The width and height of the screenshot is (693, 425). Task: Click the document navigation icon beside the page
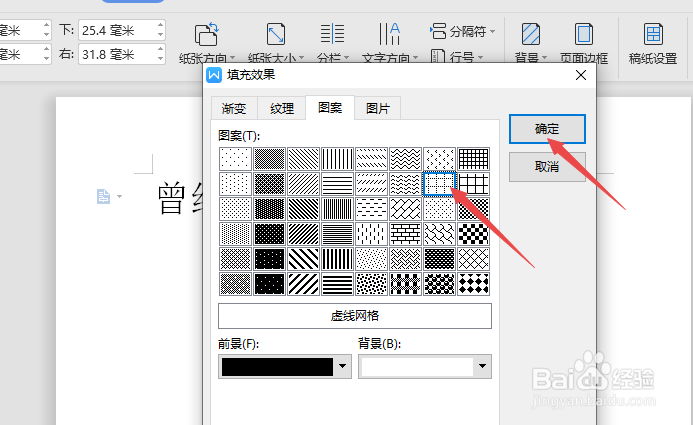(x=103, y=196)
